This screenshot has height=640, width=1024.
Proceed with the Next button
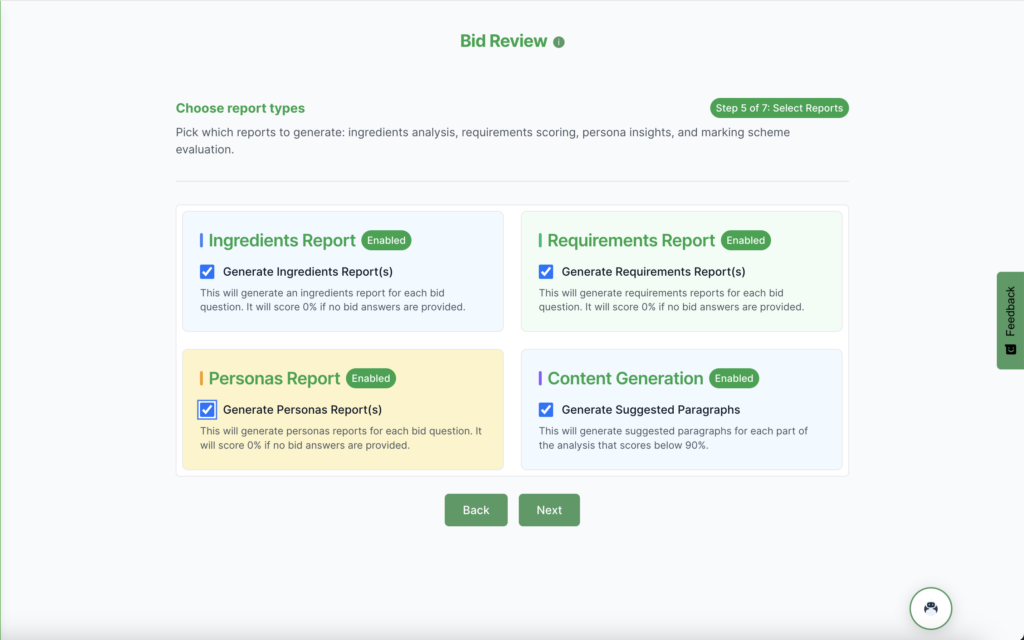549,510
